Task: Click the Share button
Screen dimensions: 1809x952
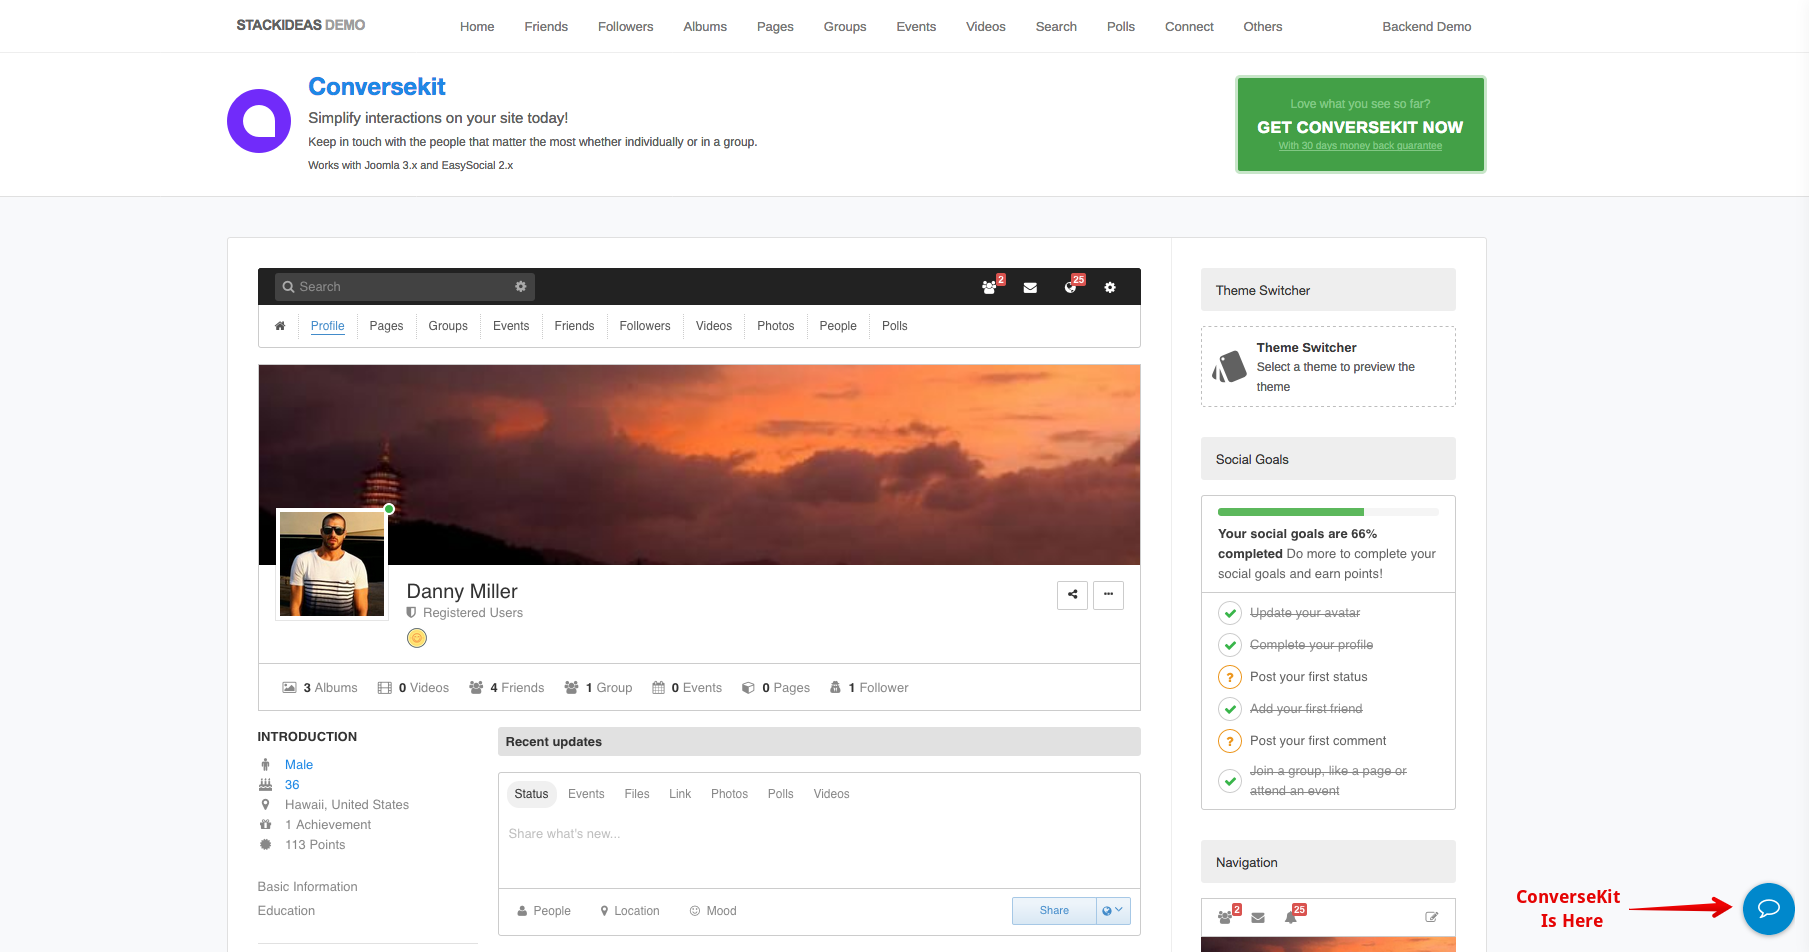Action: coord(1054,911)
